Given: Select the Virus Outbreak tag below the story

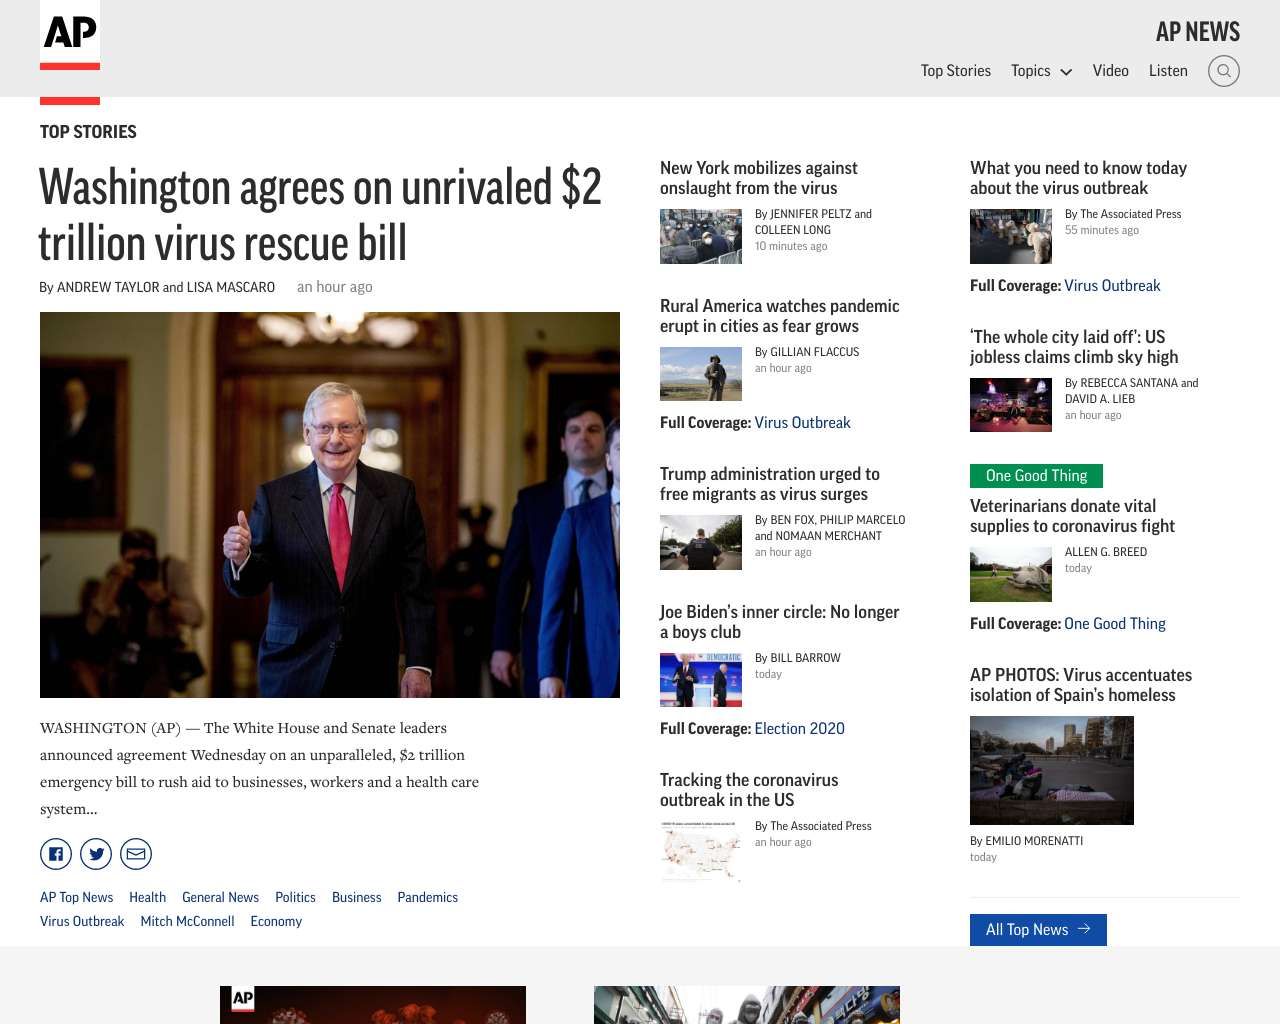Looking at the screenshot, I should [82, 922].
